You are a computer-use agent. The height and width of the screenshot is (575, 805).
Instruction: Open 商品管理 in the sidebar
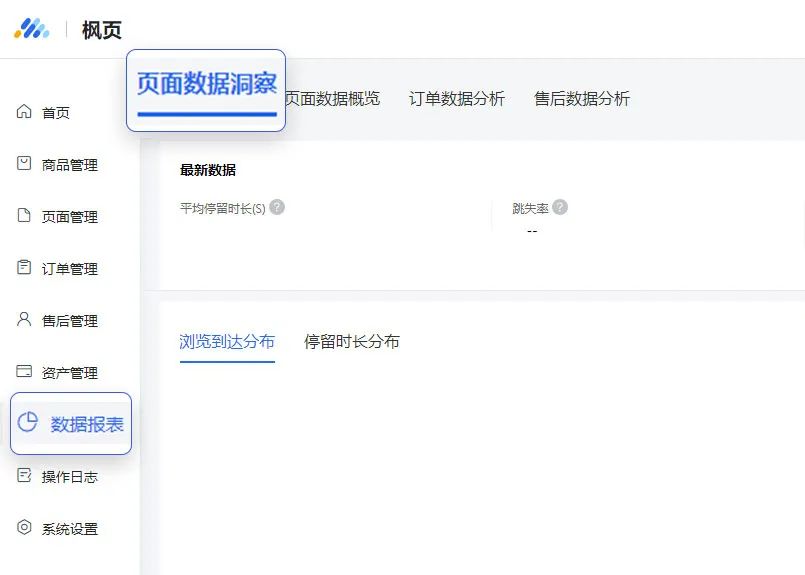pos(70,165)
